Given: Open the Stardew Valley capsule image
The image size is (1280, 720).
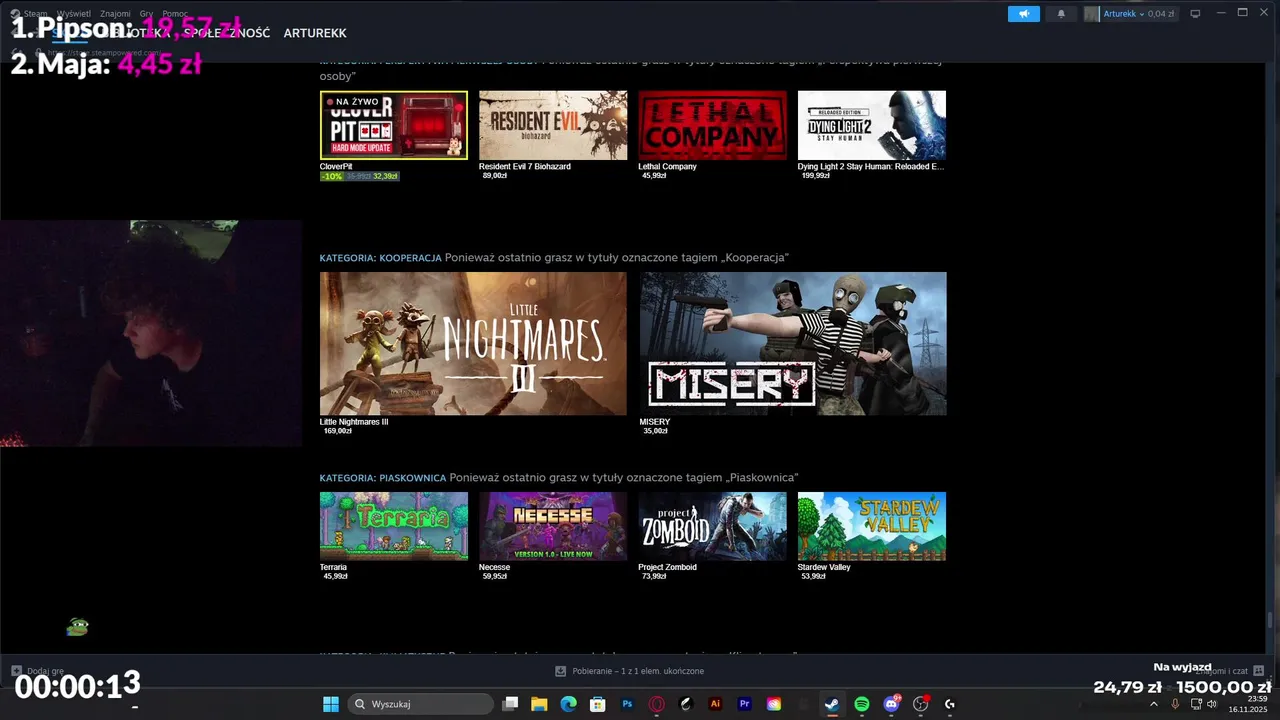Looking at the screenshot, I should (872, 526).
